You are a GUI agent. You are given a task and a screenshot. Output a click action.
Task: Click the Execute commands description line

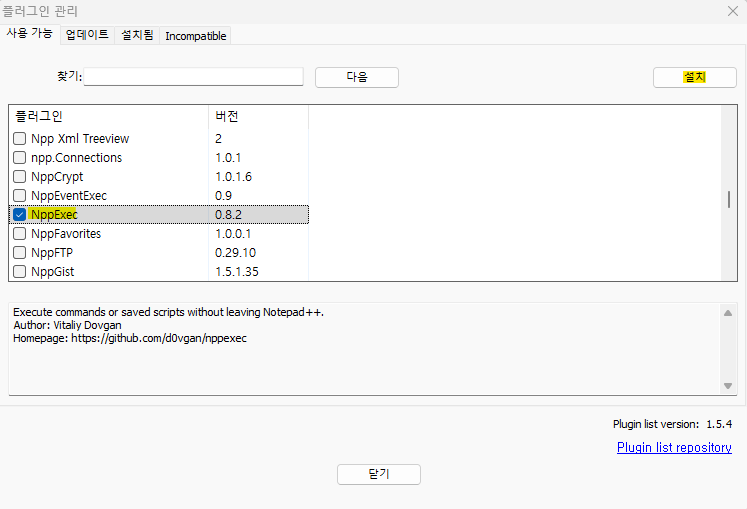tap(169, 312)
